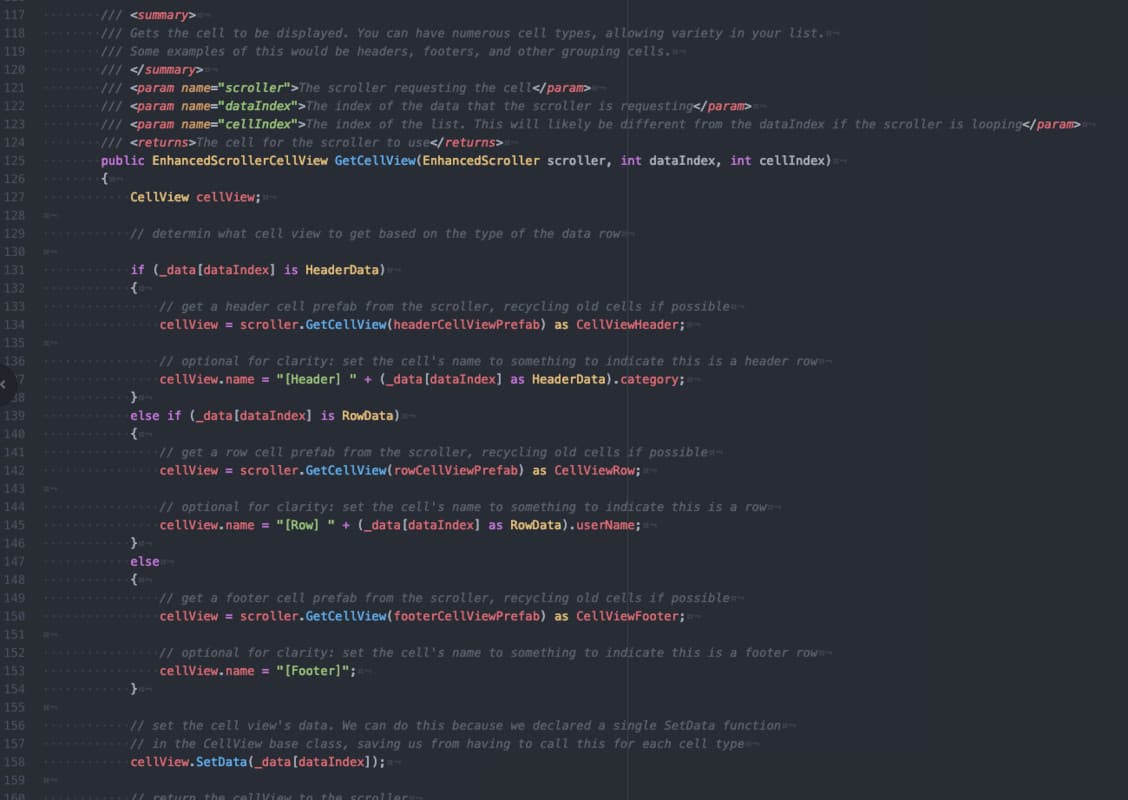
Task: Click the SetData method call
Action: pyautogui.click(x=225, y=762)
